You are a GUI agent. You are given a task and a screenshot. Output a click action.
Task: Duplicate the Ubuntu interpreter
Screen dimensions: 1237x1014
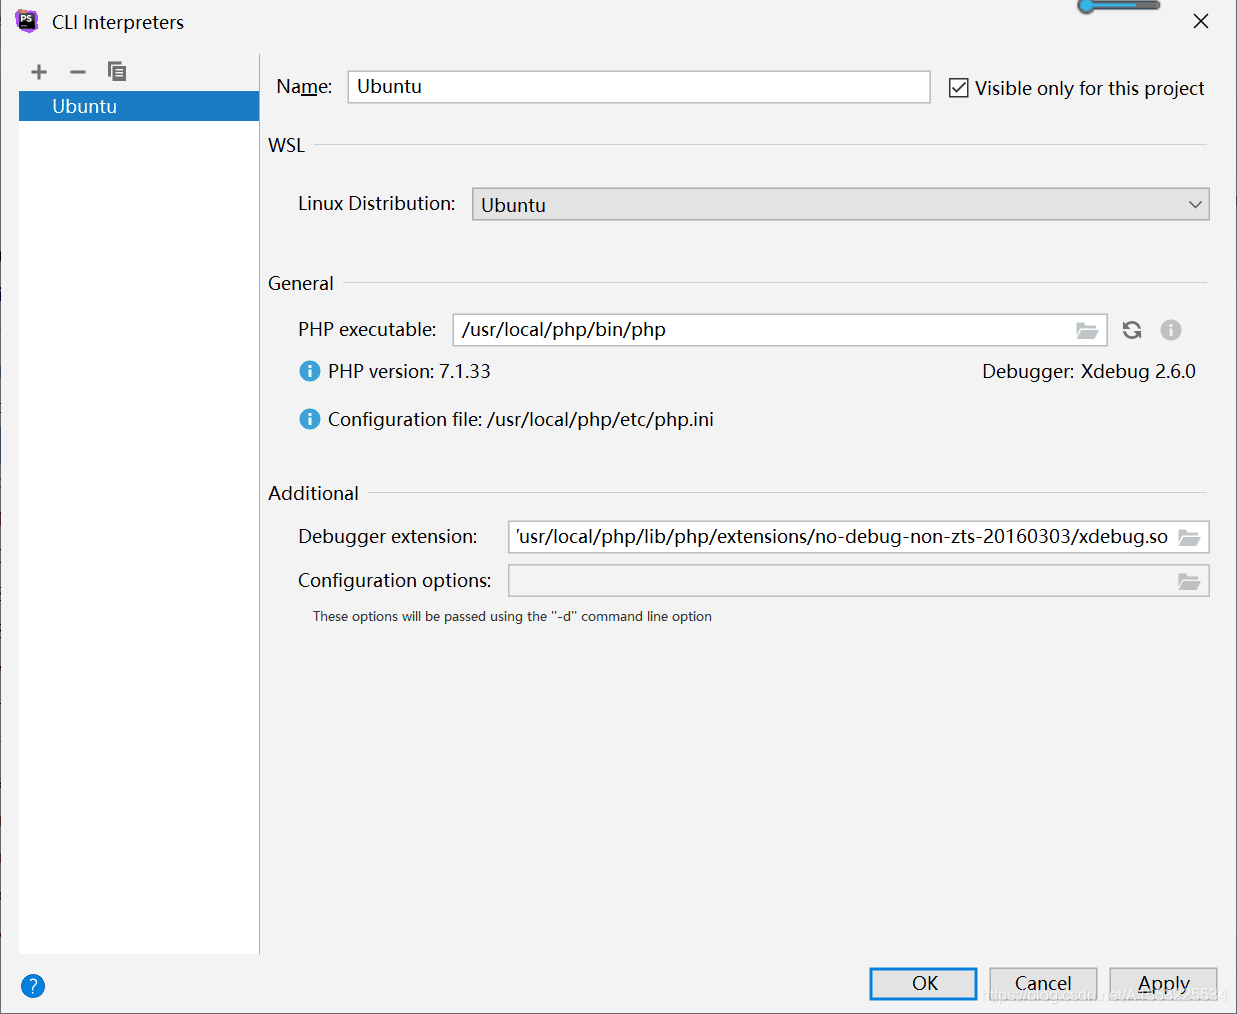(116, 71)
